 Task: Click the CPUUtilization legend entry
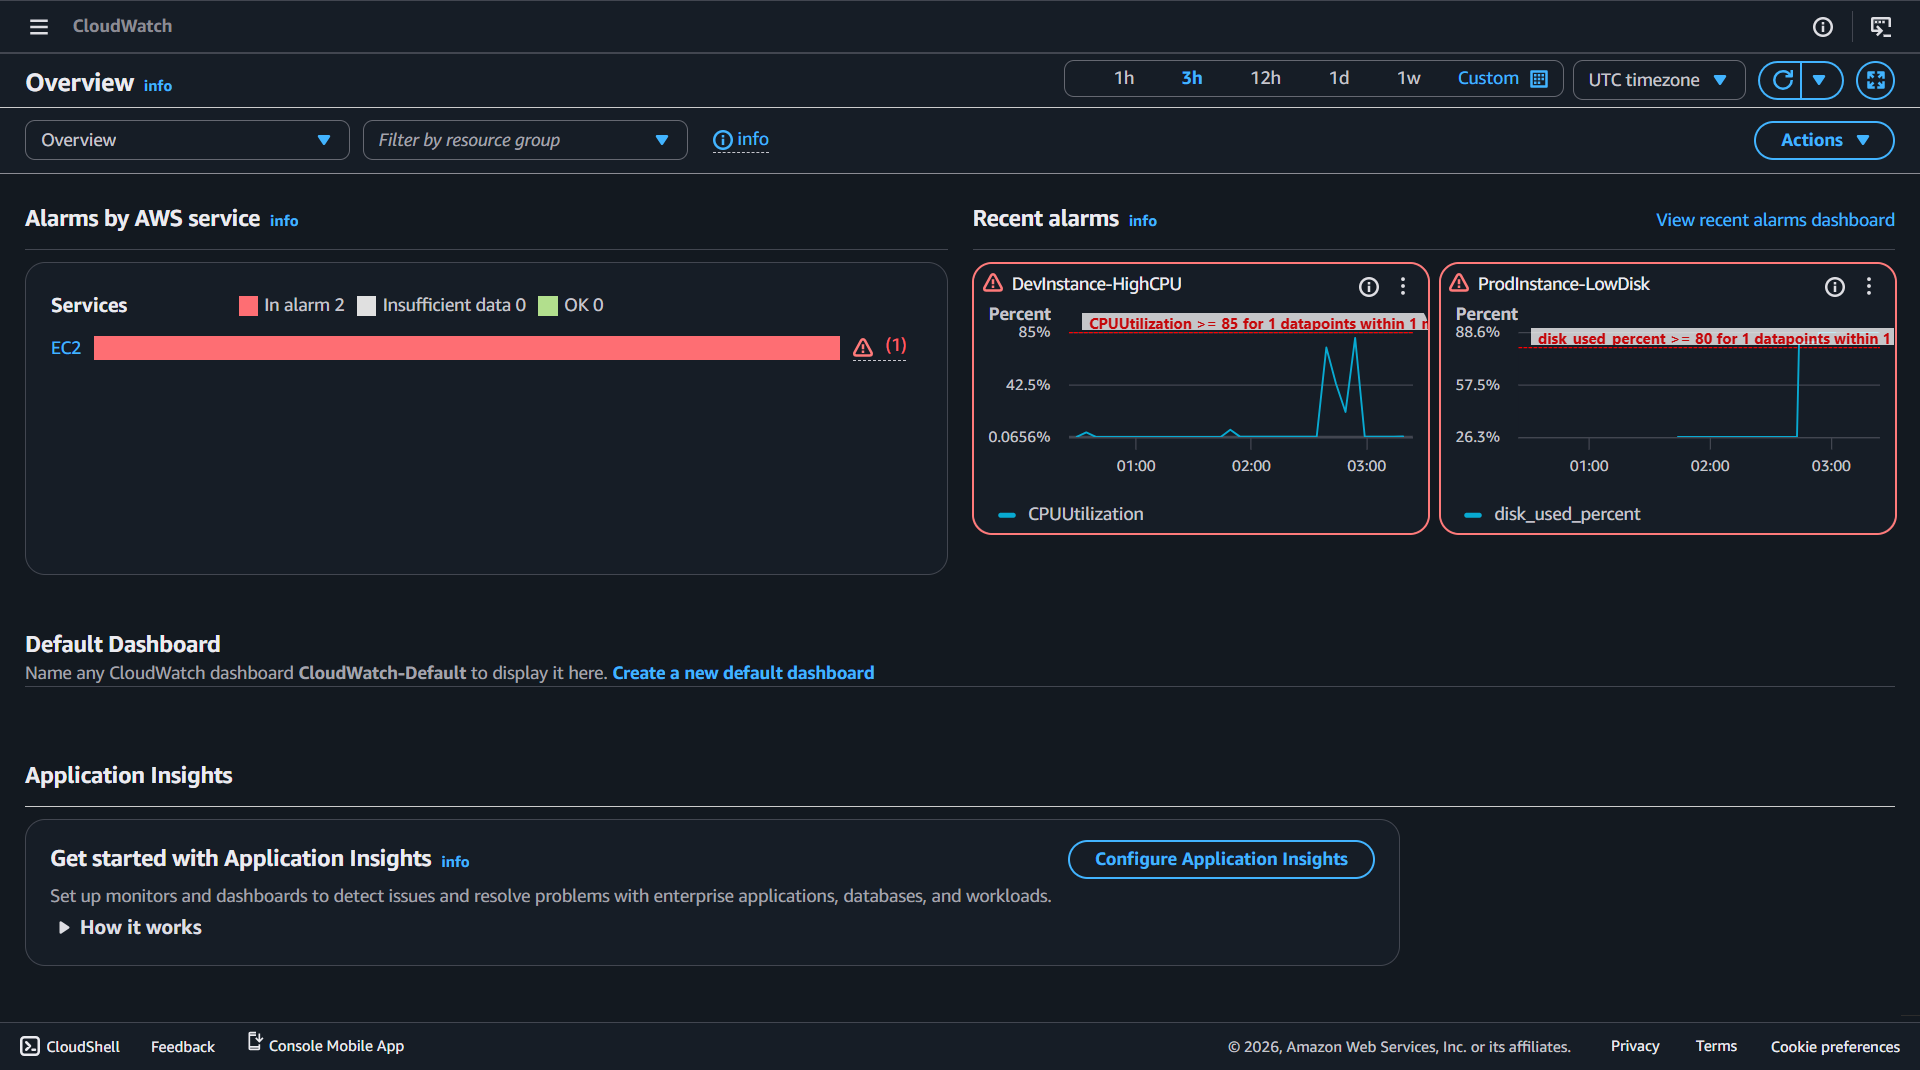tap(1071, 514)
